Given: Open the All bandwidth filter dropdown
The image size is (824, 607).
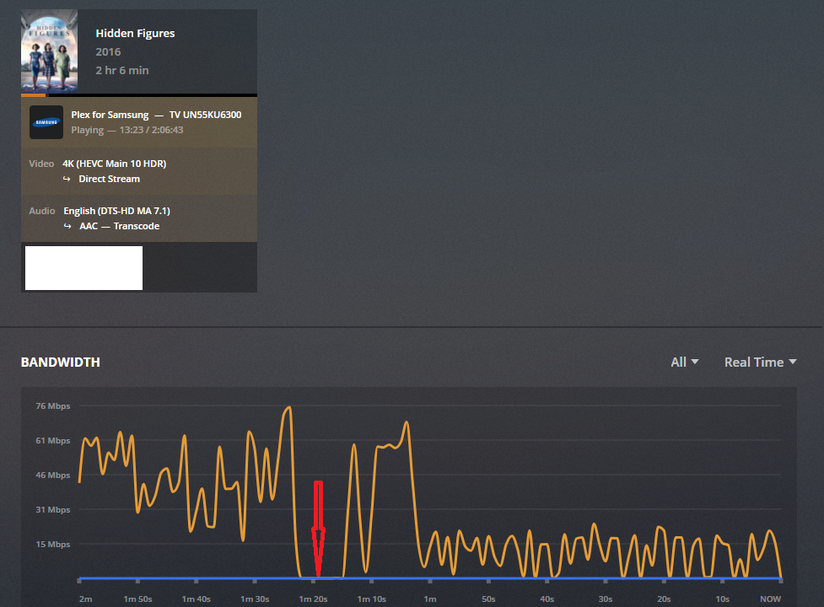Looking at the screenshot, I should tap(684, 362).
